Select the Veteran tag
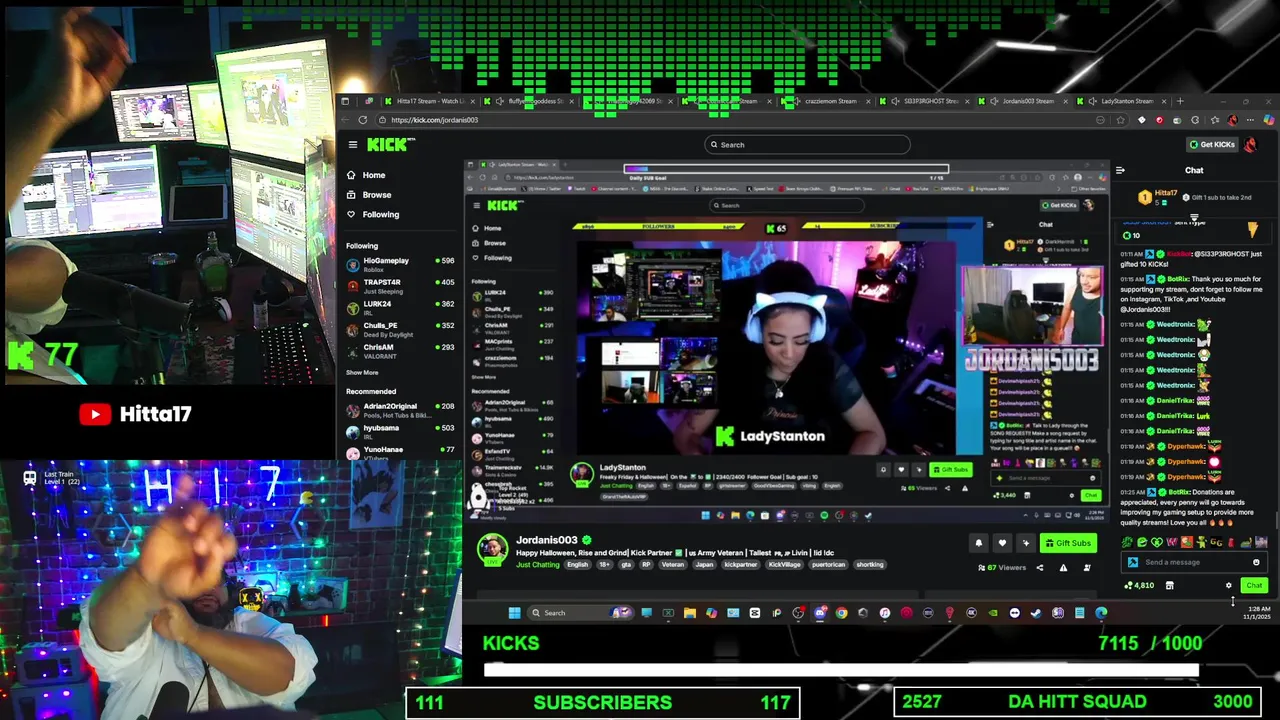Screen dimensions: 1280x720 (673, 565)
